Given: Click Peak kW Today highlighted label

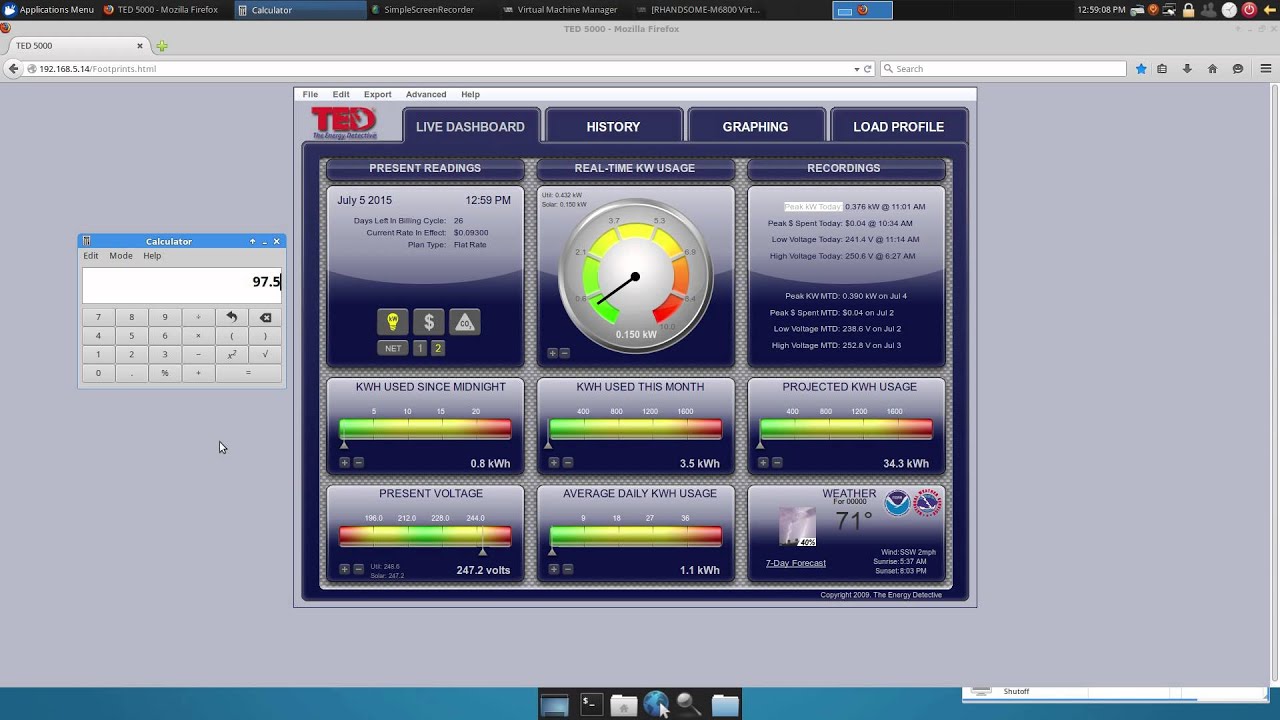Looking at the screenshot, I should point(813,207).
